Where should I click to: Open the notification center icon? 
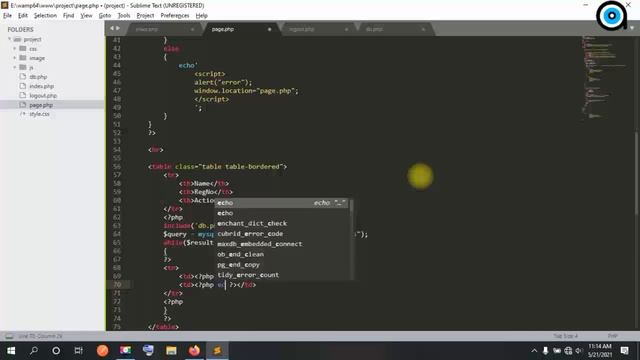tap(624, 351)
